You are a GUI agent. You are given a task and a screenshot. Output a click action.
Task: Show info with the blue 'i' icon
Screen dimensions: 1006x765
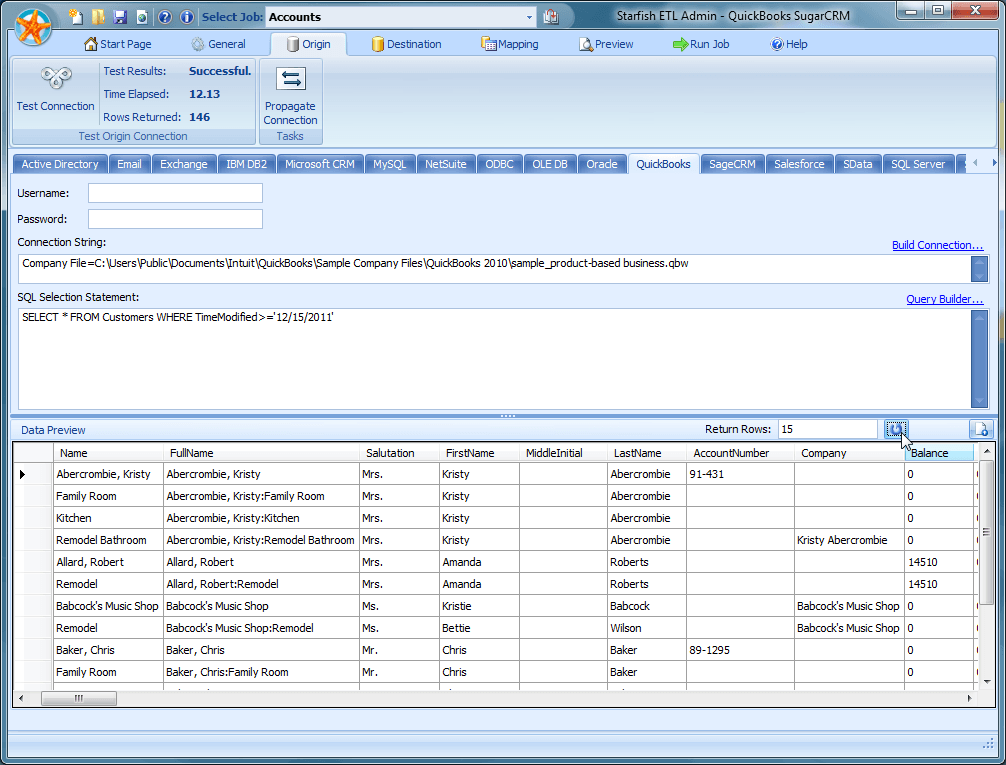pyautogui.click(x=187, y=17)
